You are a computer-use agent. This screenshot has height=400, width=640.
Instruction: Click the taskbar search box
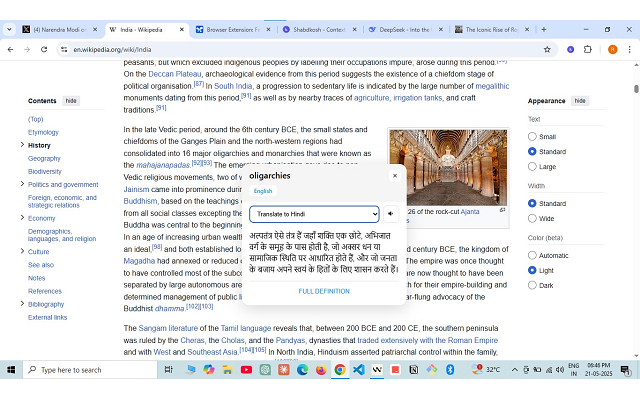pyautogui.click(x=90, y=370)
